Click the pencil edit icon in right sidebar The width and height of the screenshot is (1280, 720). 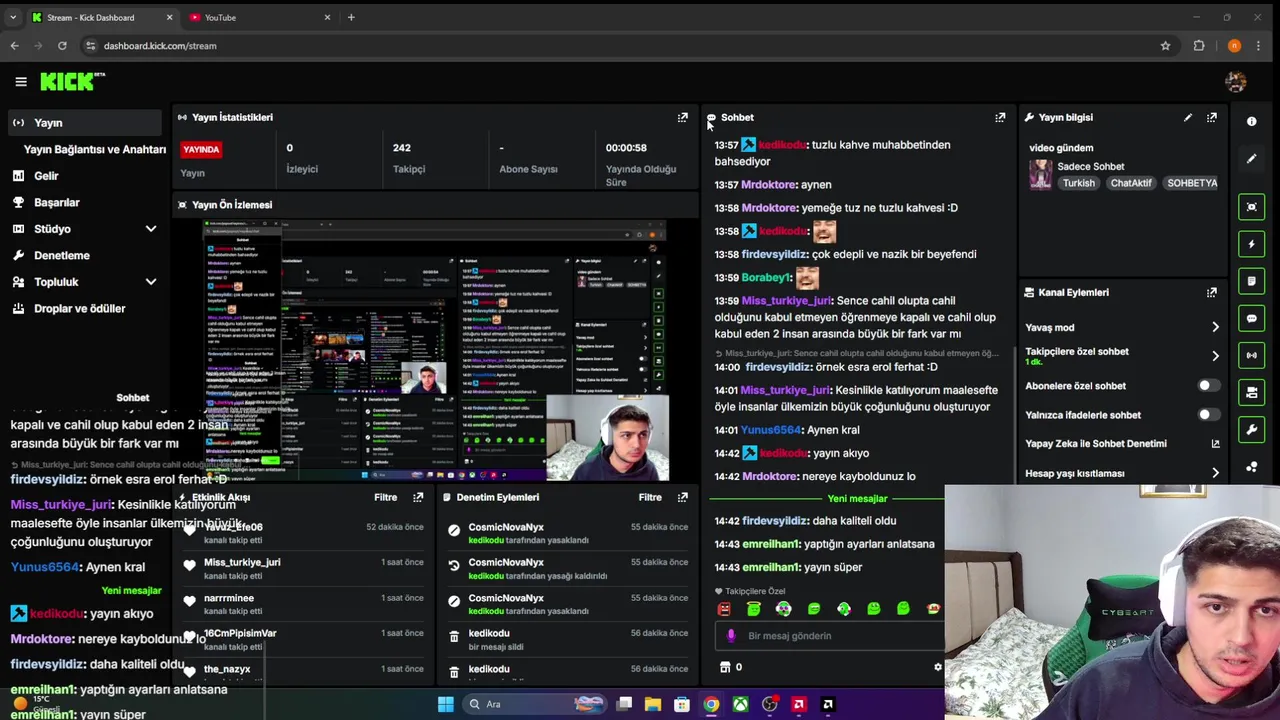tap(1251, 159)
